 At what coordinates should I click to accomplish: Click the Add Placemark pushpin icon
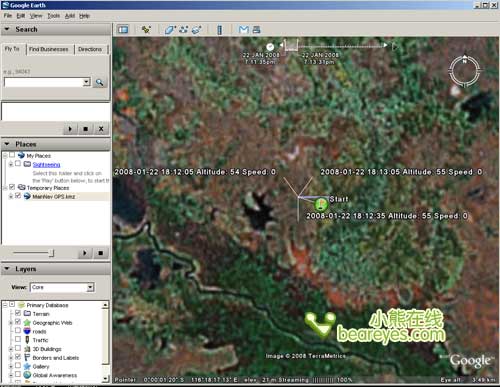146,30
